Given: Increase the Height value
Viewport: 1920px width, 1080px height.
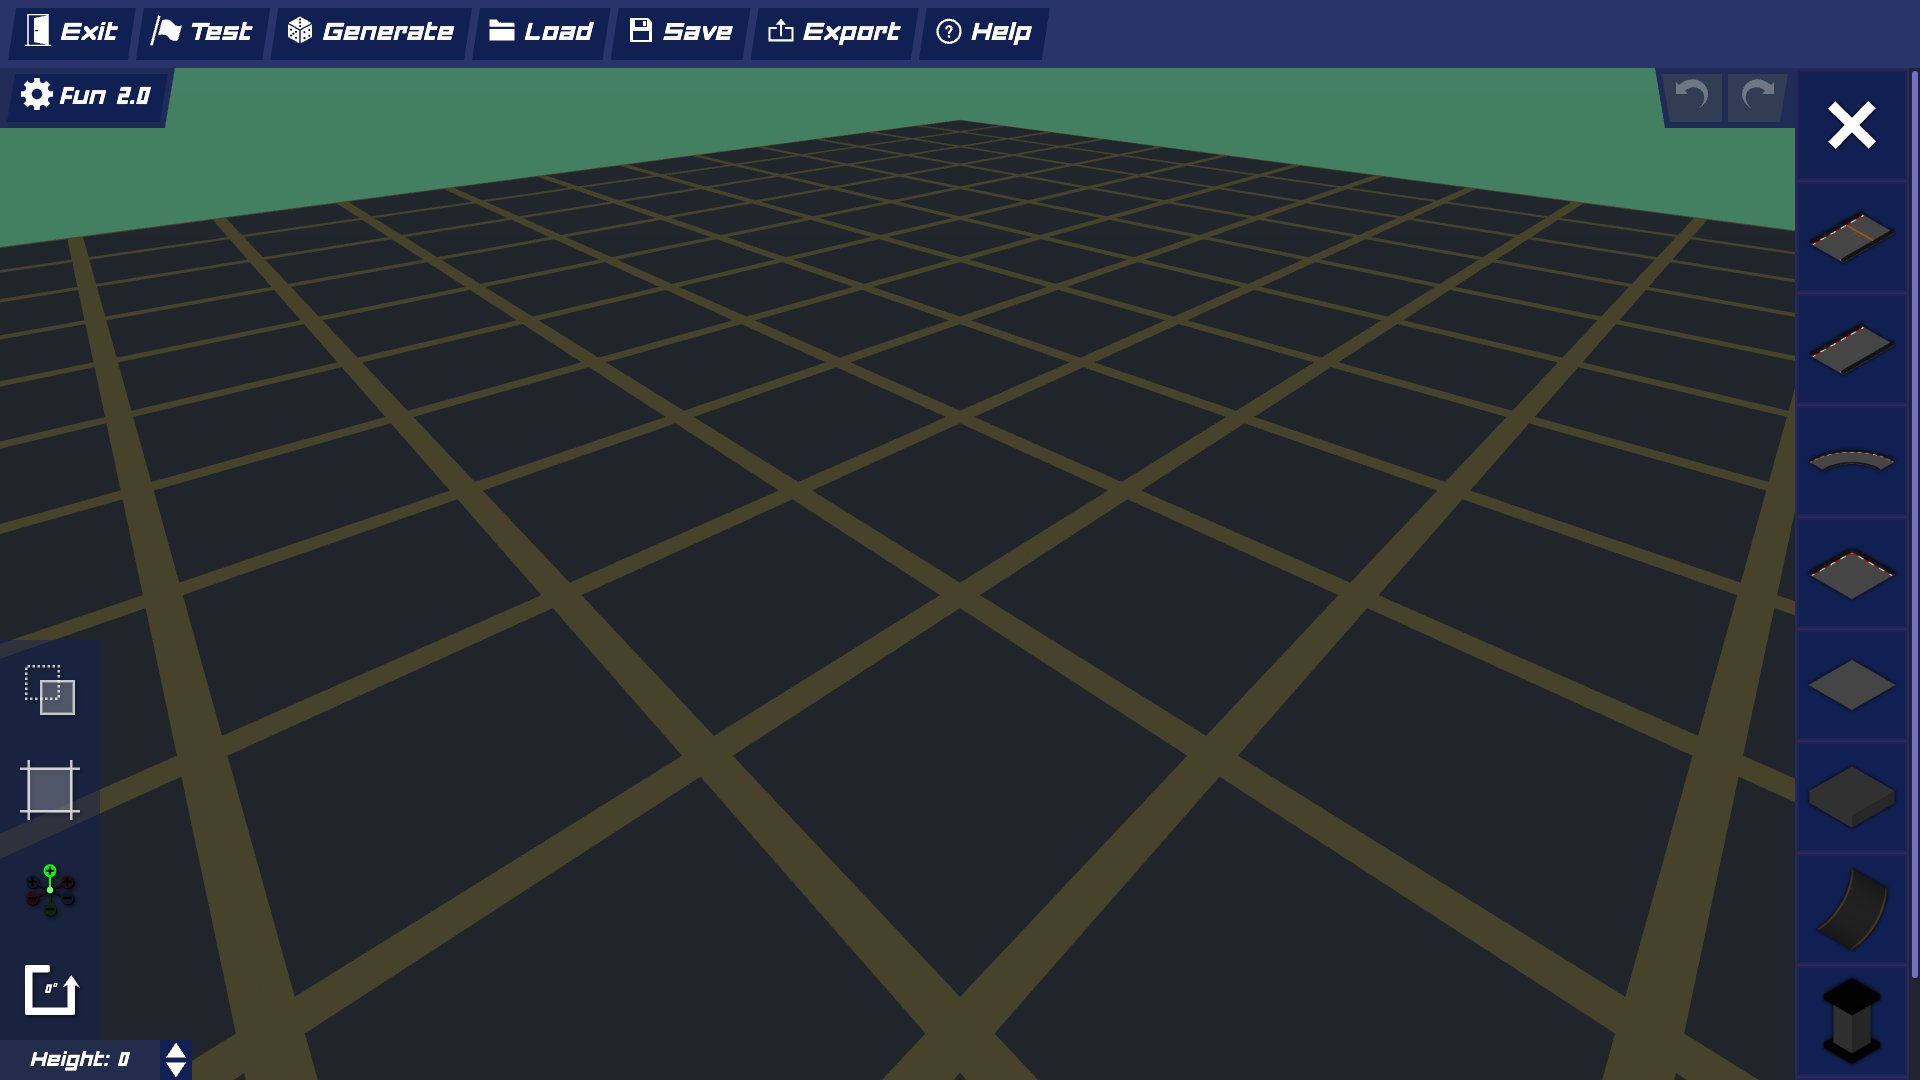Looking at the screenshot, I should 176,1049.
